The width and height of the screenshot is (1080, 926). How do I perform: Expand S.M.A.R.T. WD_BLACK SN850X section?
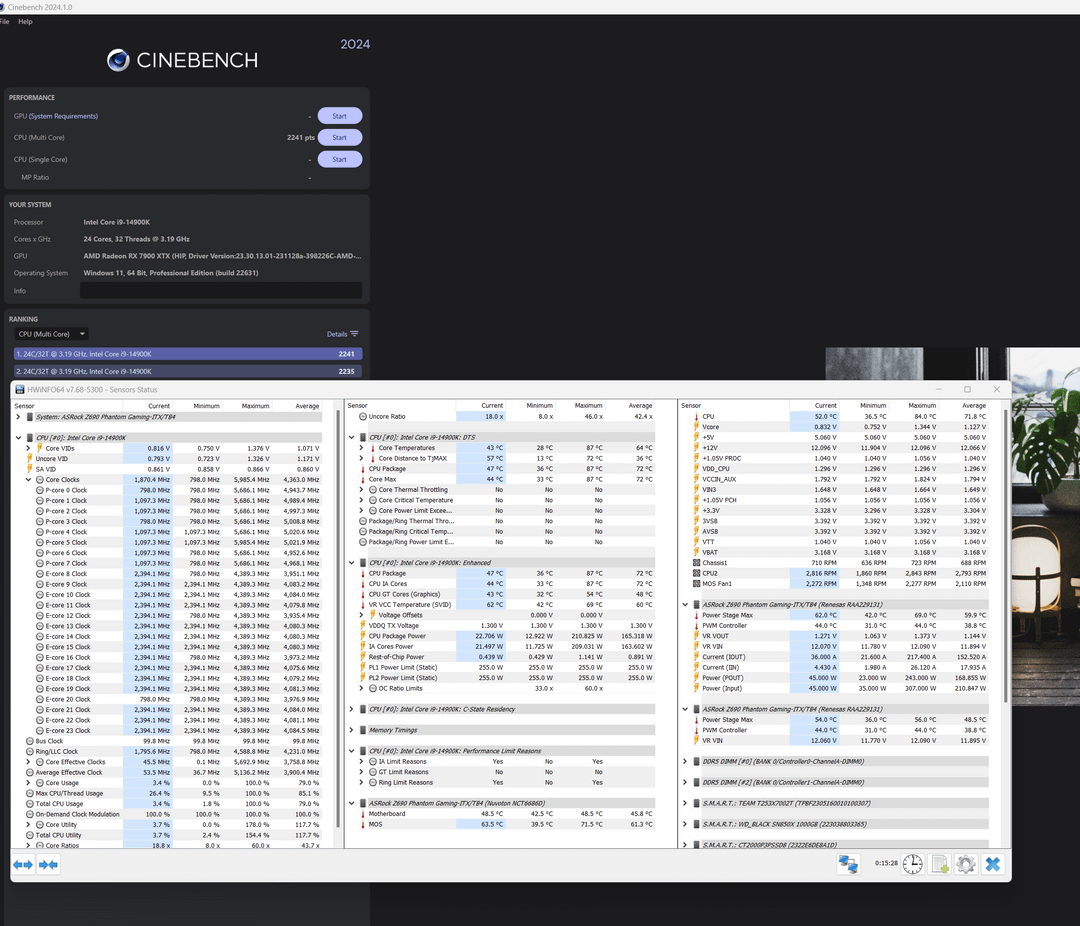685,824
